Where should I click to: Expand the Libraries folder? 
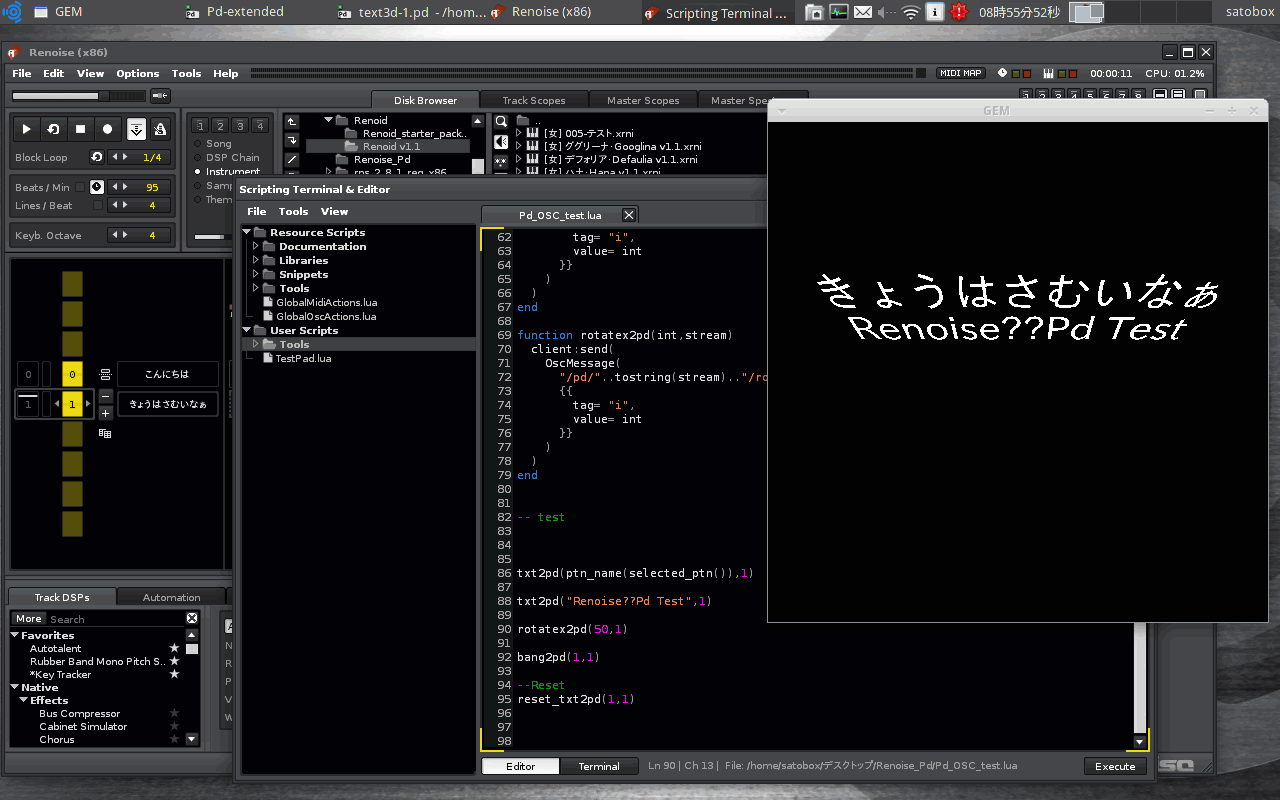point(256,260)
